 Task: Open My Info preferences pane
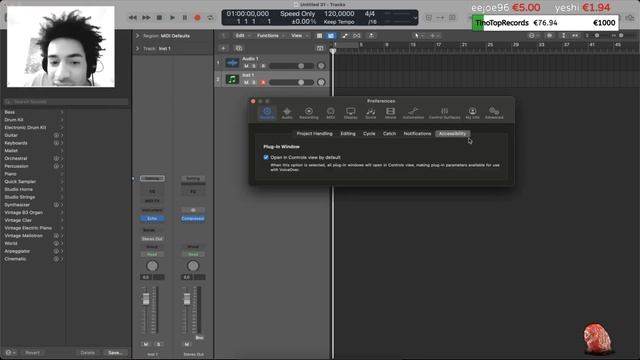click(x=472, y=113)
